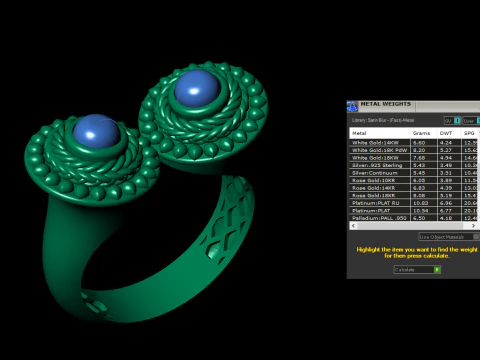This screenshot has width=480, height=360.
Task: Sort by the Metal column header
Action: tap(380, 133)
